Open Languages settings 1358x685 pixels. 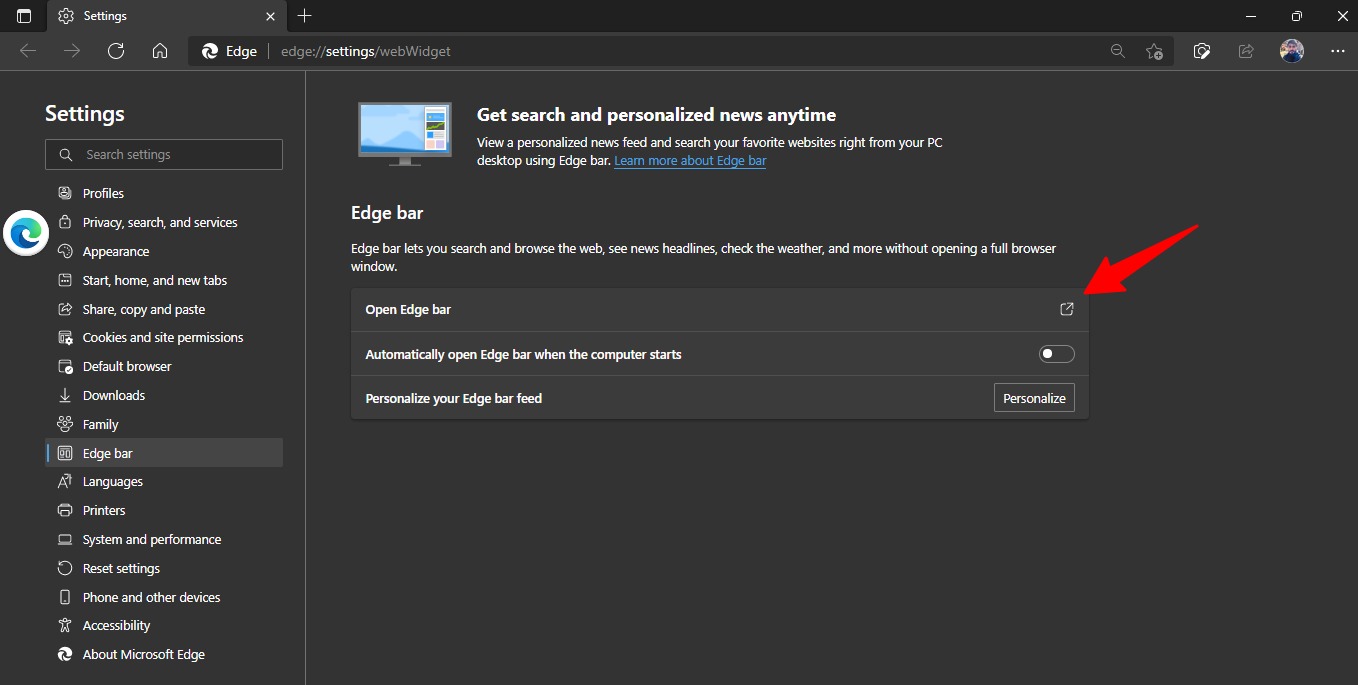[164, 481]
